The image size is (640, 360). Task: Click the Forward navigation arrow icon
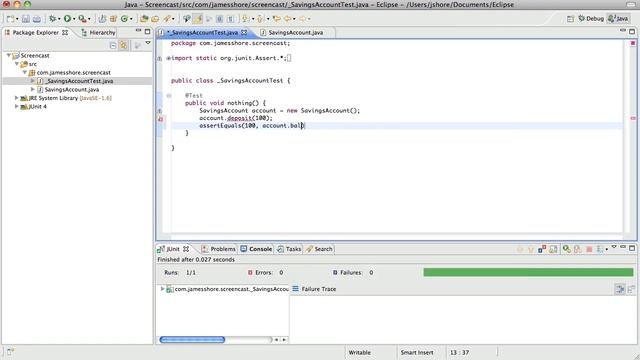tap(302, 19)
